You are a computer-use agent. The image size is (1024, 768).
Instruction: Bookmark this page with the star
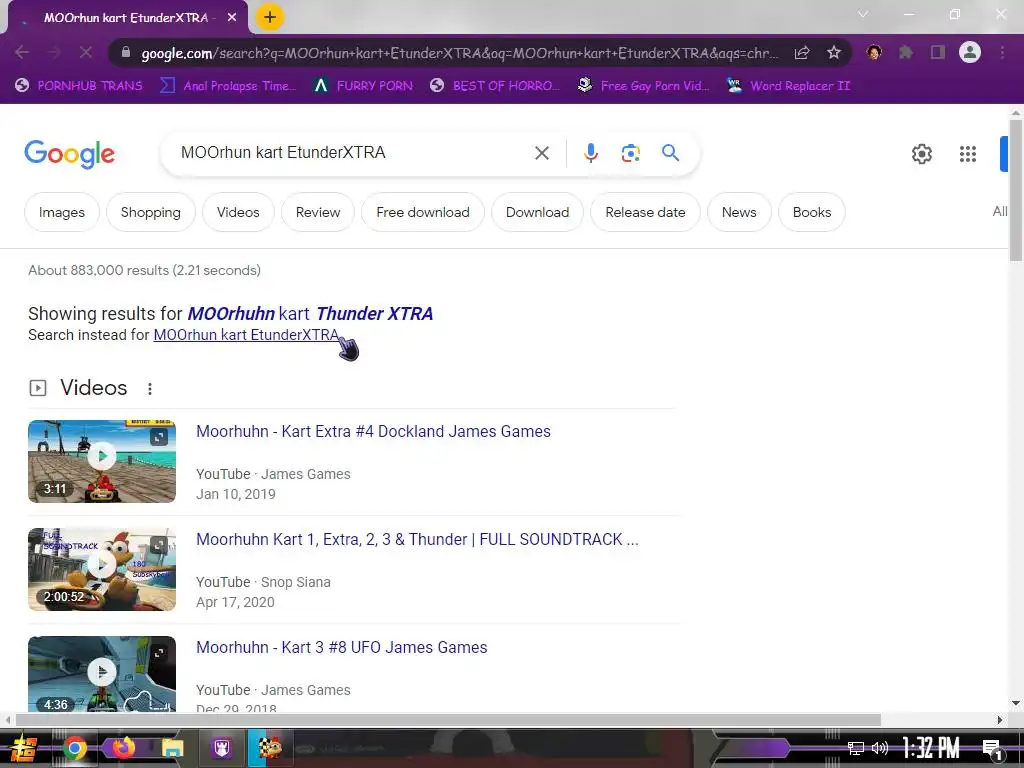(x=833, y=53)
